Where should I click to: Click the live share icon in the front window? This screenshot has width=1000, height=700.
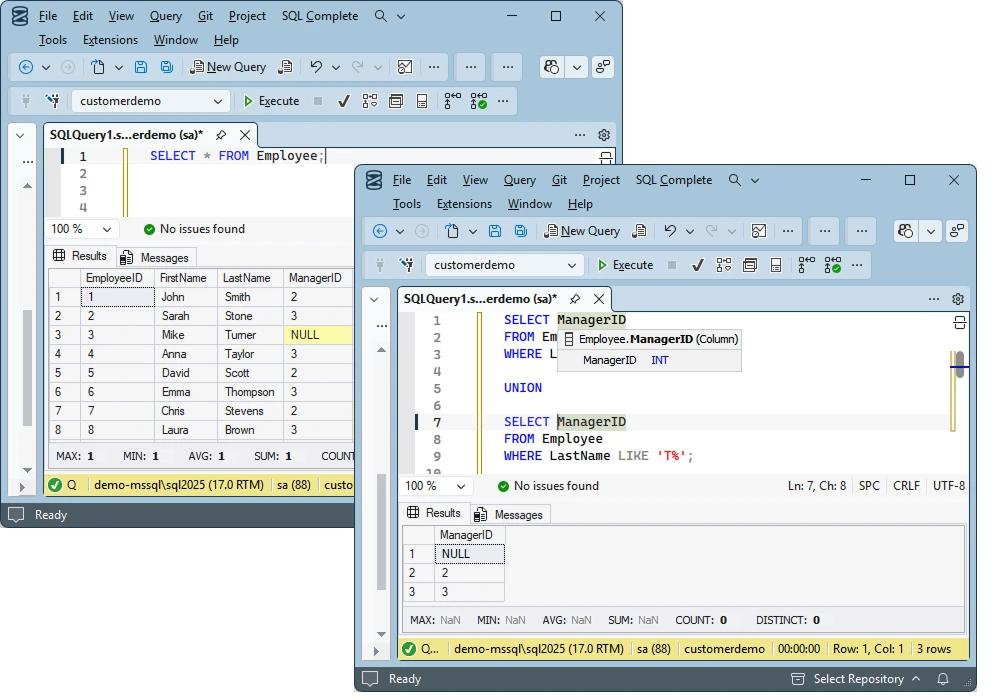coord(957,231)
